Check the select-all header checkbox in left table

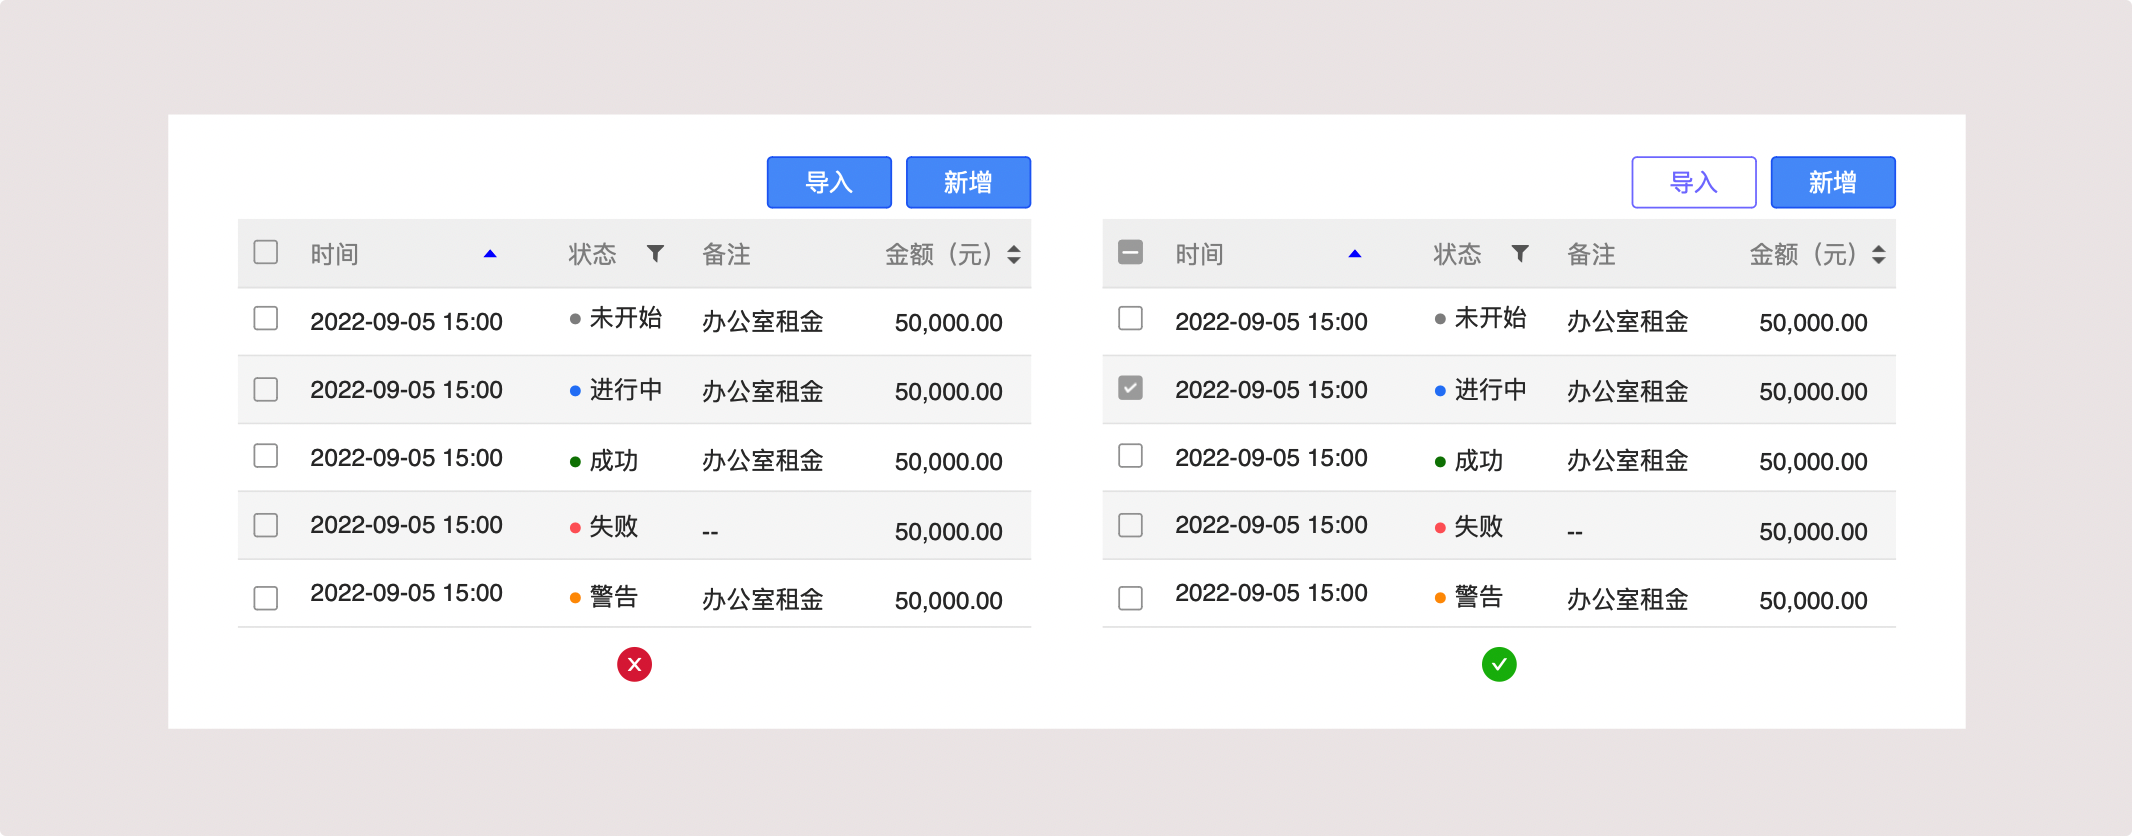[266, 252]
